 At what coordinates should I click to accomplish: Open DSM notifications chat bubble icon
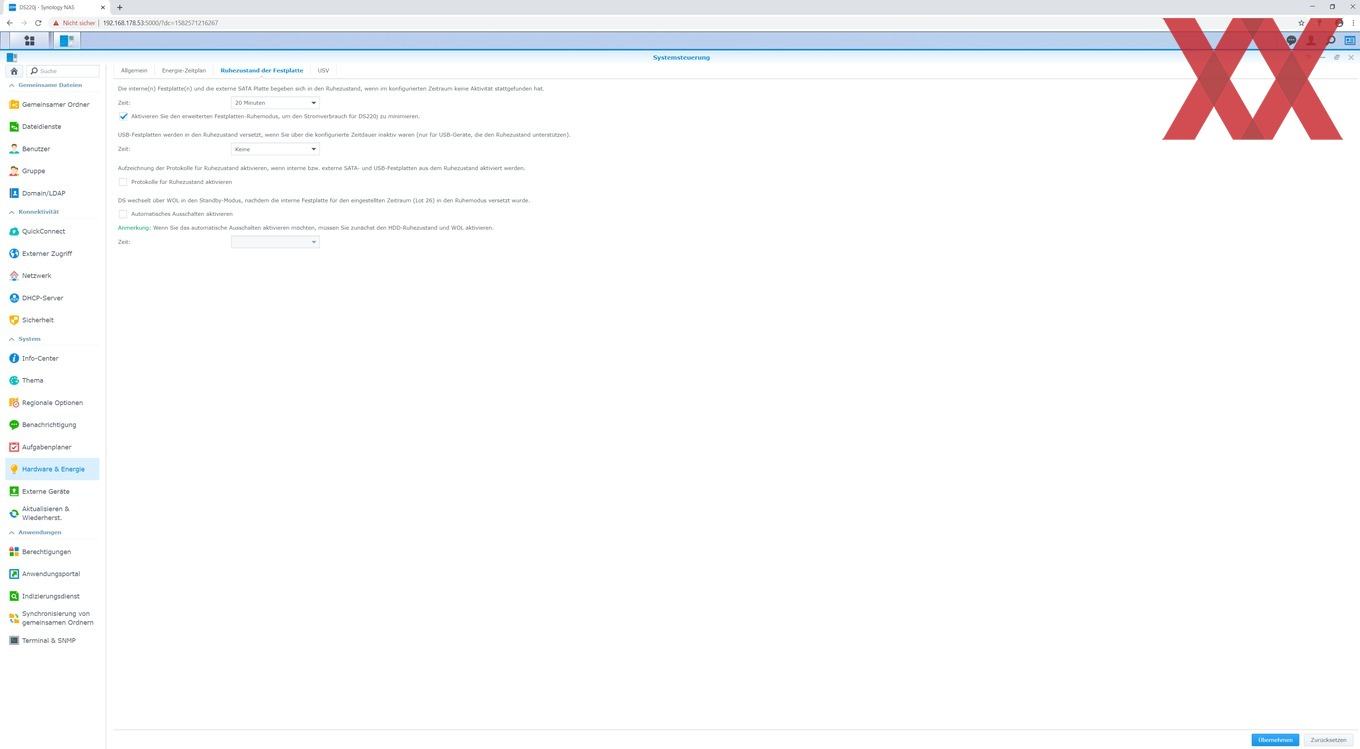[x=1292, y=41]
